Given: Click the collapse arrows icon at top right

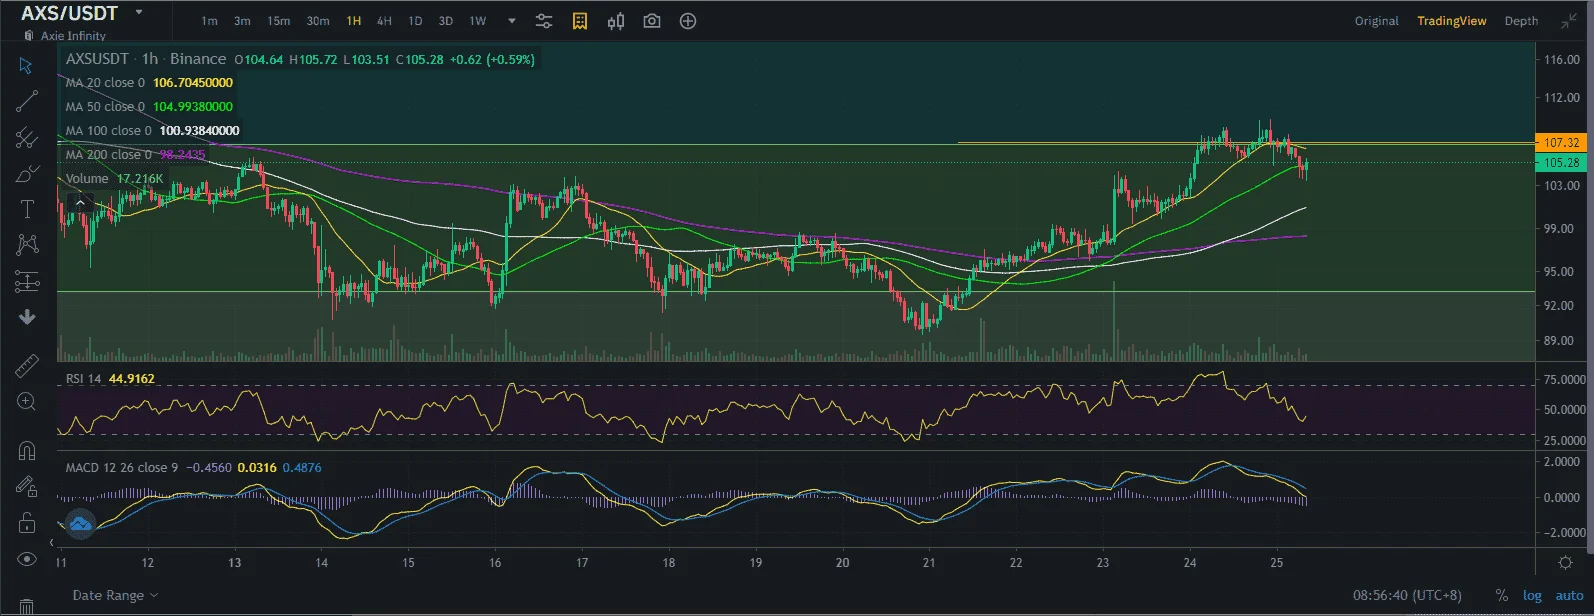Looking at the screenshot, I should (1569, 21).
